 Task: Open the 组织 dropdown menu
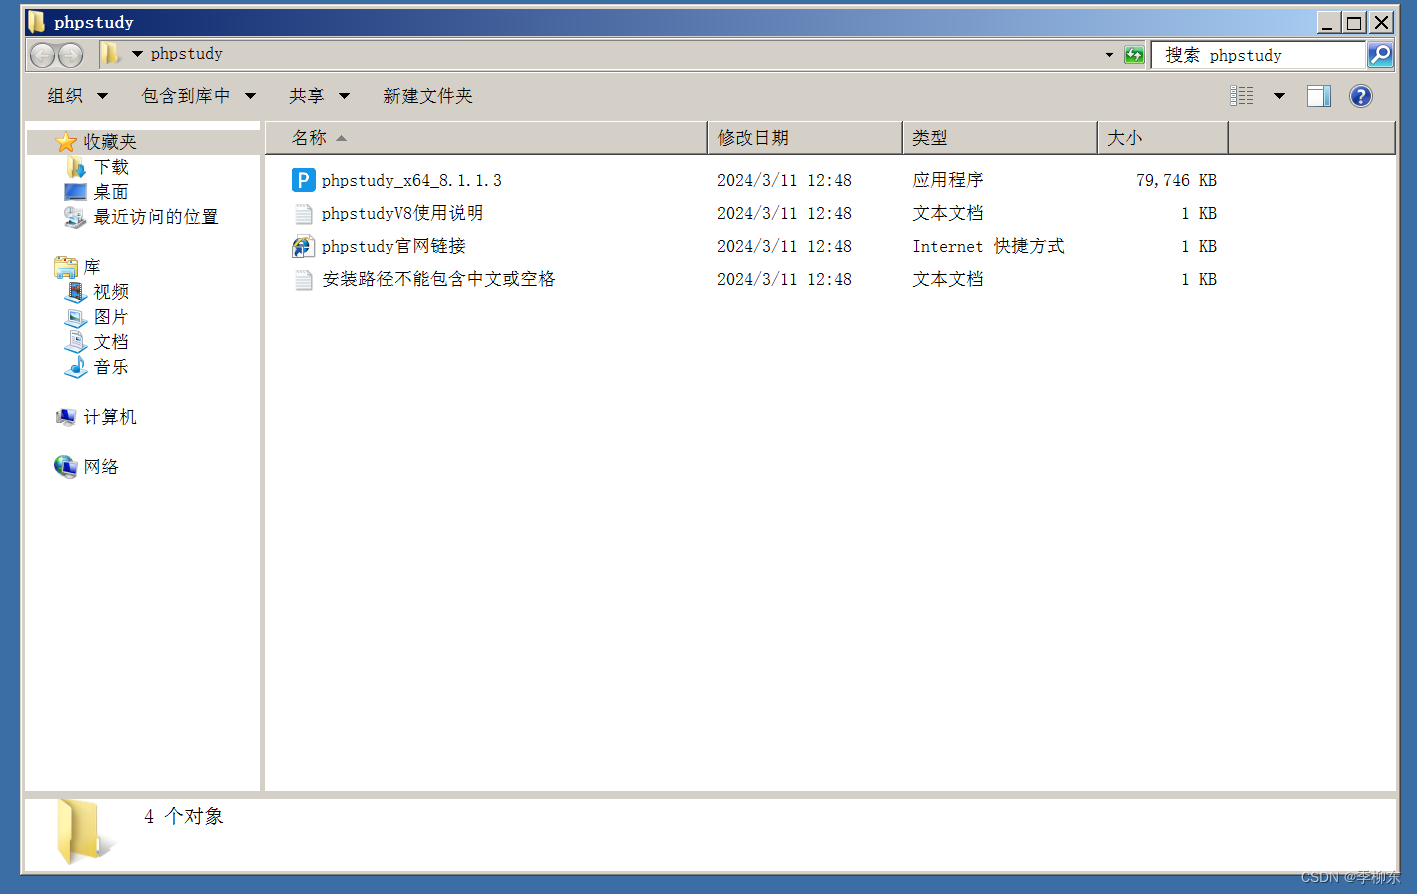pyautogui.click(x=77, y=96)
